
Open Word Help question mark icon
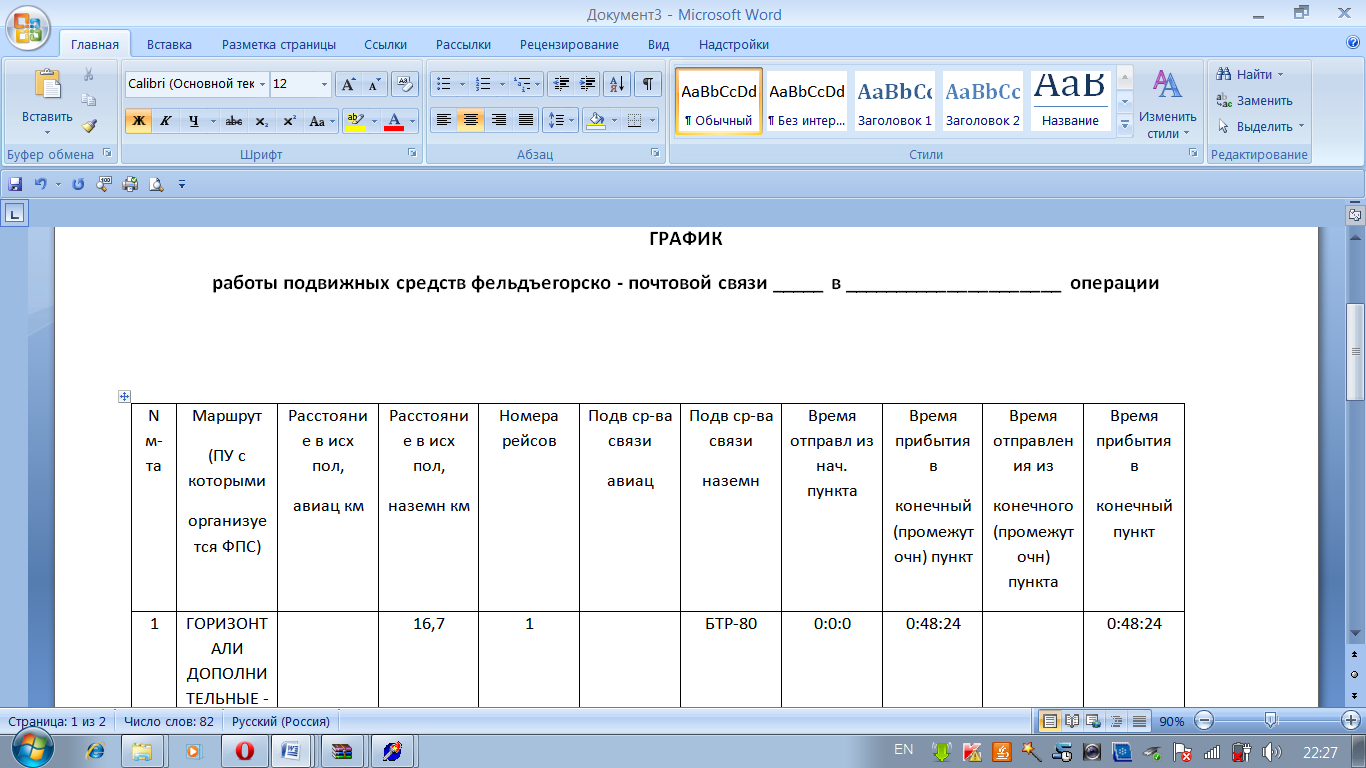tap(1353, 43)
